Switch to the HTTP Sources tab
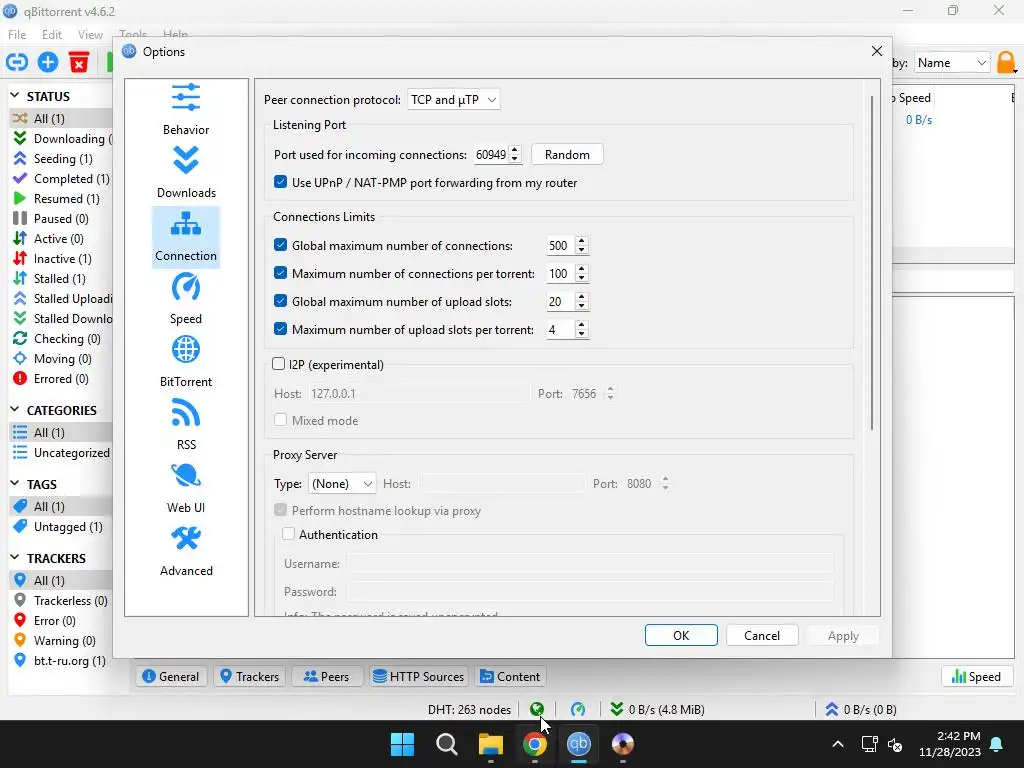The width and height of the screenshot is (1024, 768). point(419,677)
